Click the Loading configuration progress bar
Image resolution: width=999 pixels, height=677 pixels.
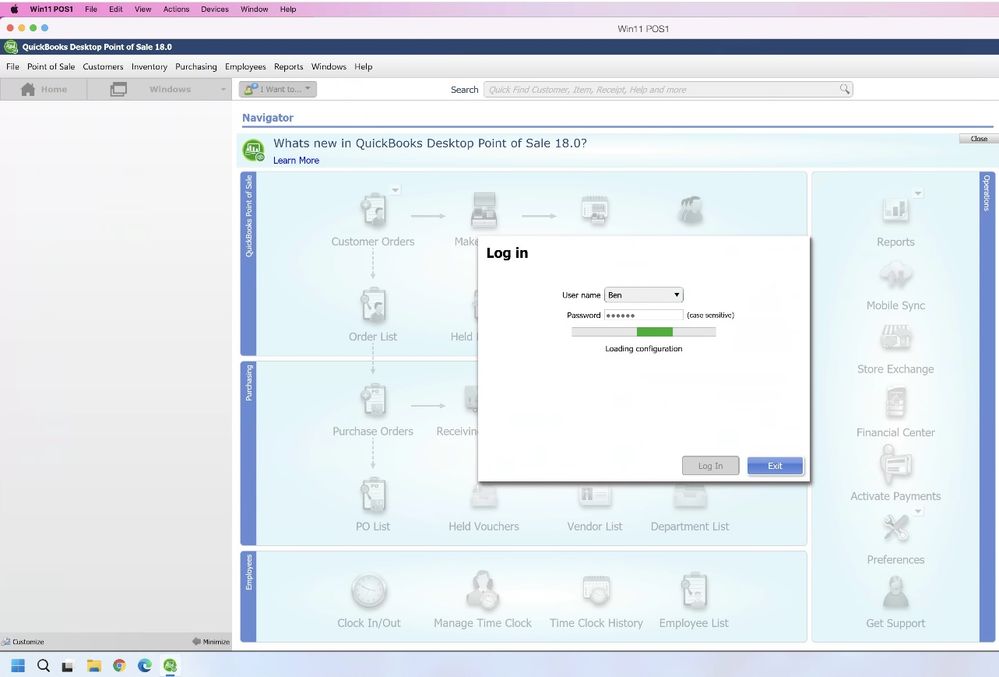[643, 332]
